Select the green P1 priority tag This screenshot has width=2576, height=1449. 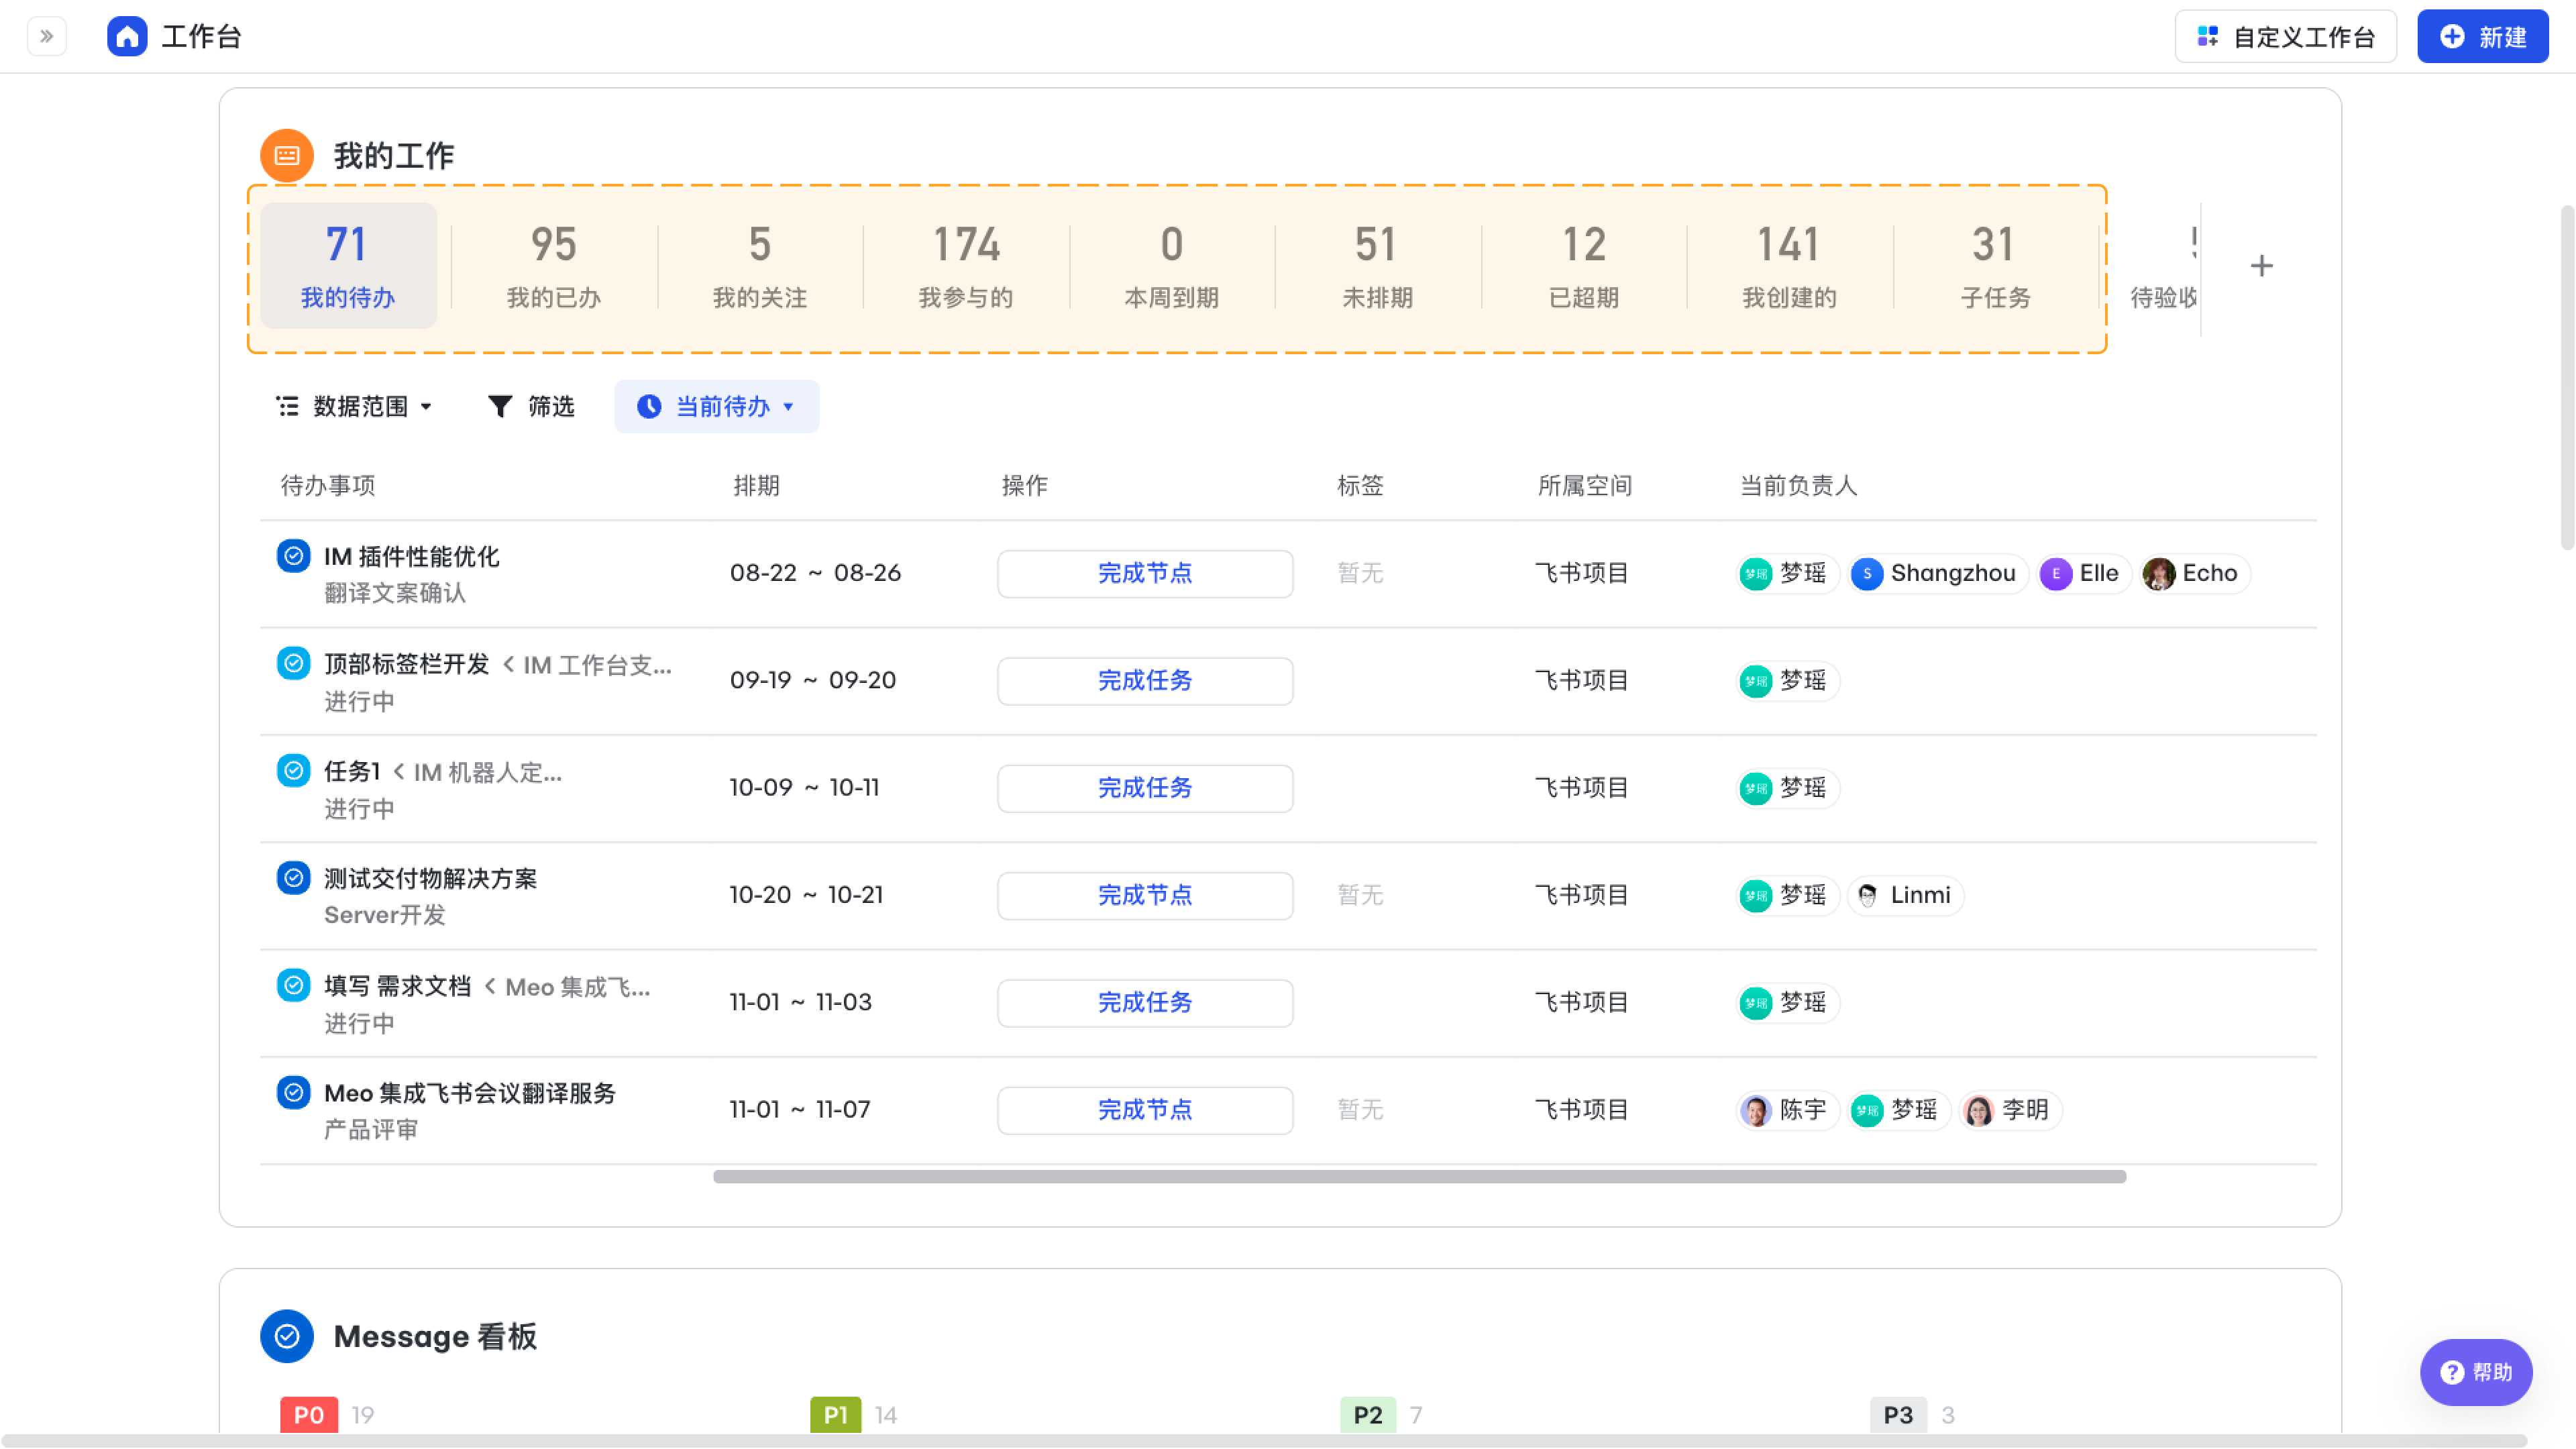(x=836, y=1415)
